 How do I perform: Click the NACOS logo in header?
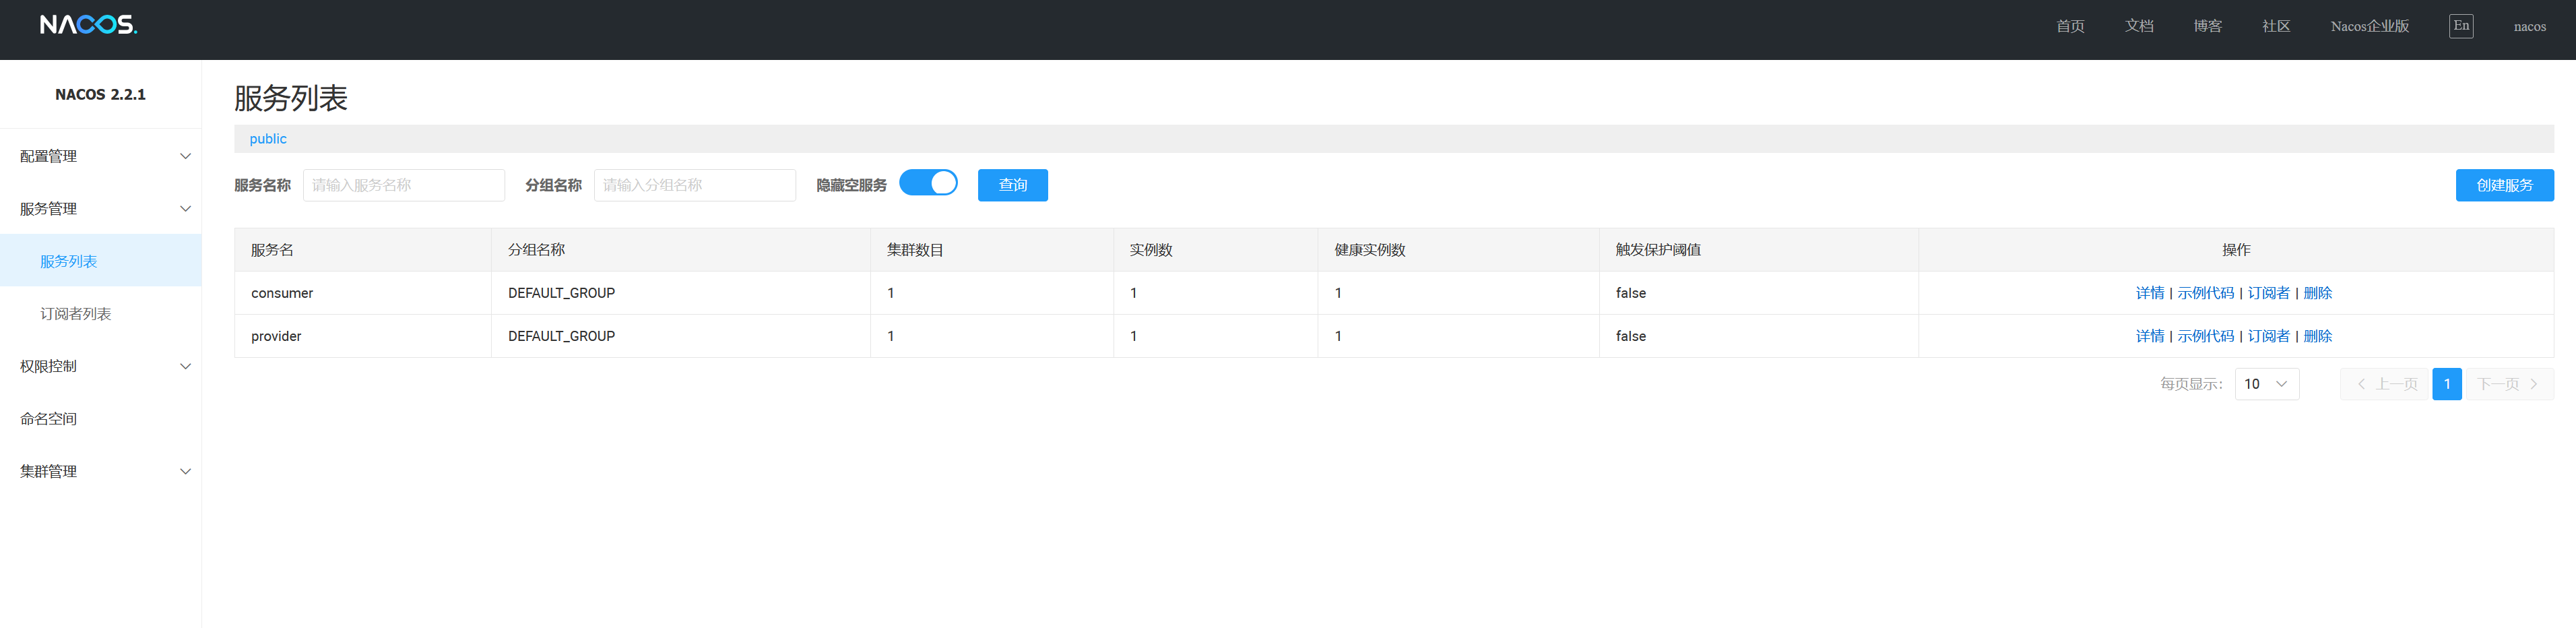pyautogui.click(x=88, y=25)
